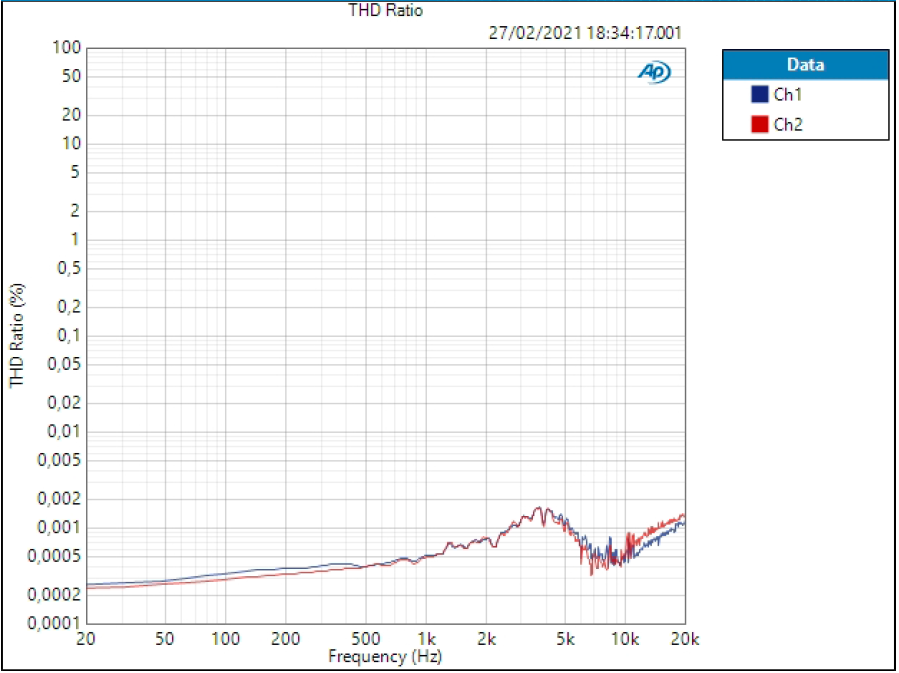Click the 10k frequency axis tick label
This screenshot has width=899, height=673.
624,639
